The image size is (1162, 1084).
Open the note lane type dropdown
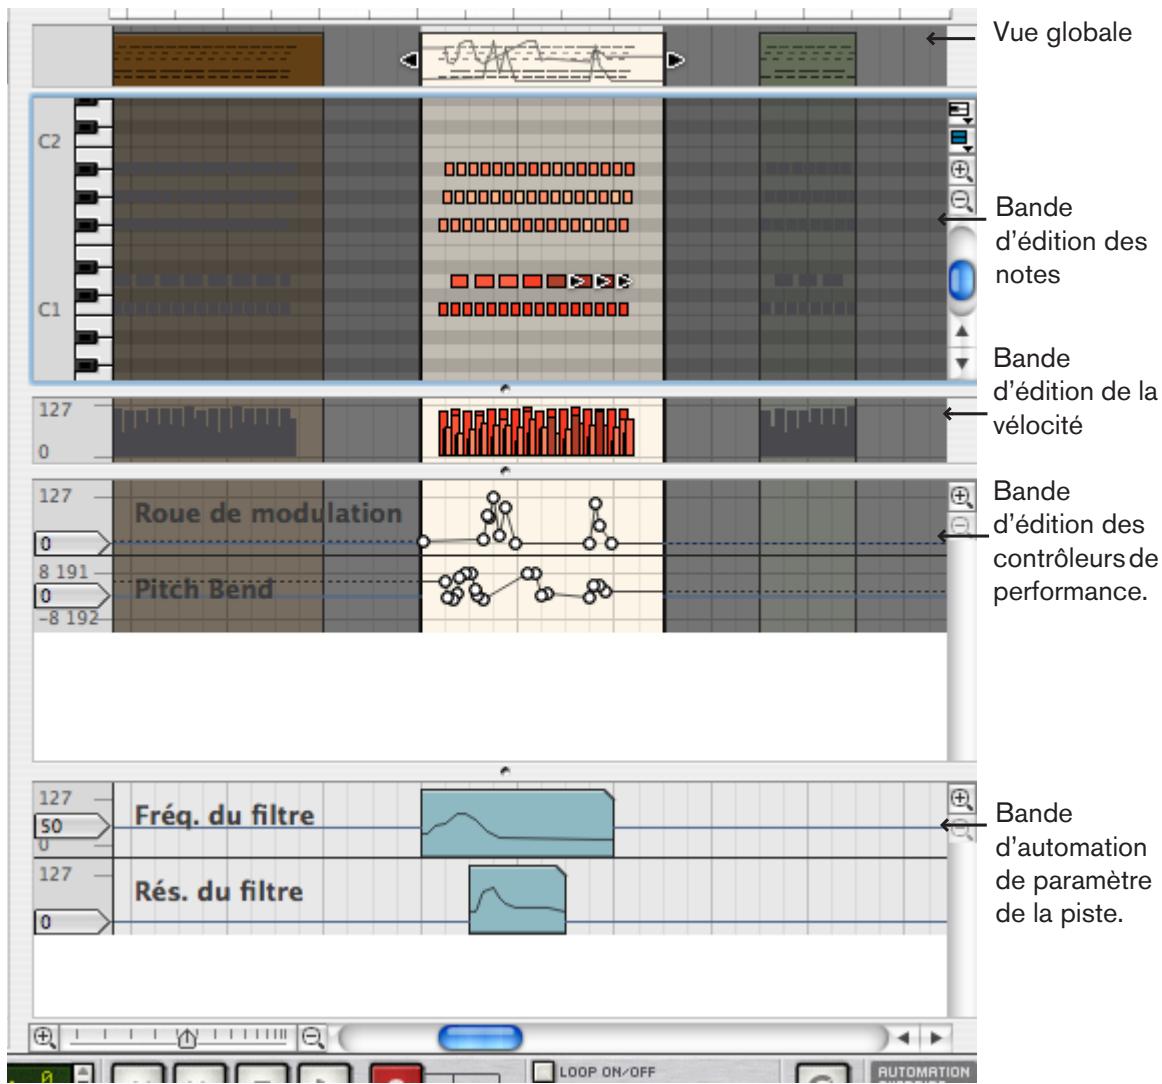coord(960,112)
